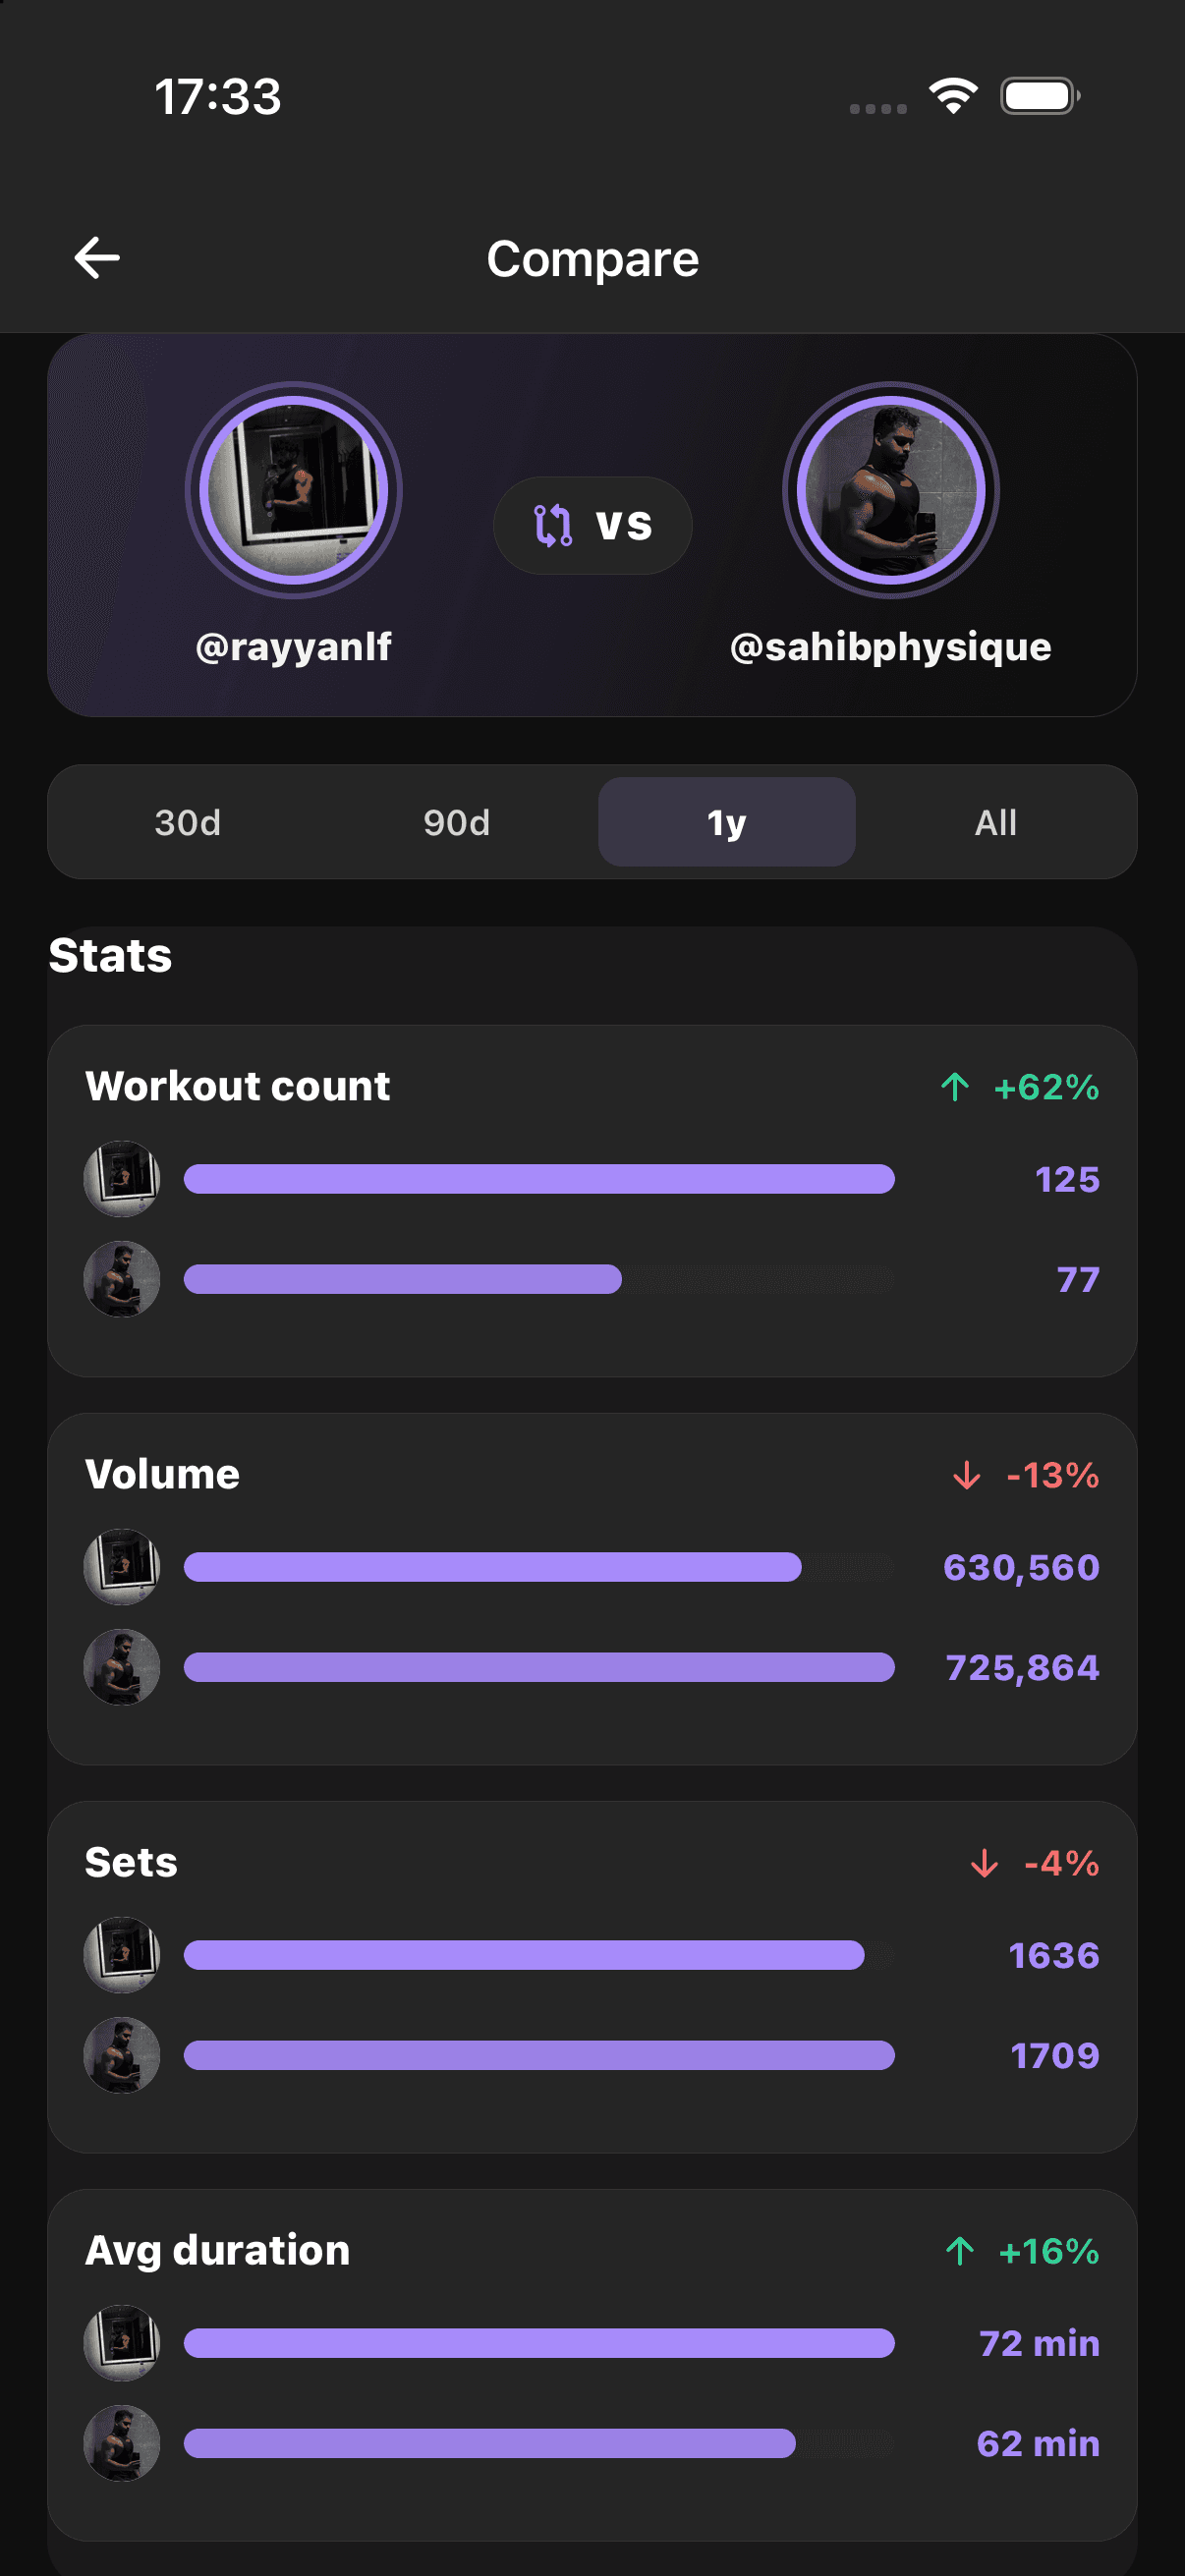1185x2576 pixels.
Task: Tap the green up arrow on Avg duration
Action: click(x=960, y=2250)
